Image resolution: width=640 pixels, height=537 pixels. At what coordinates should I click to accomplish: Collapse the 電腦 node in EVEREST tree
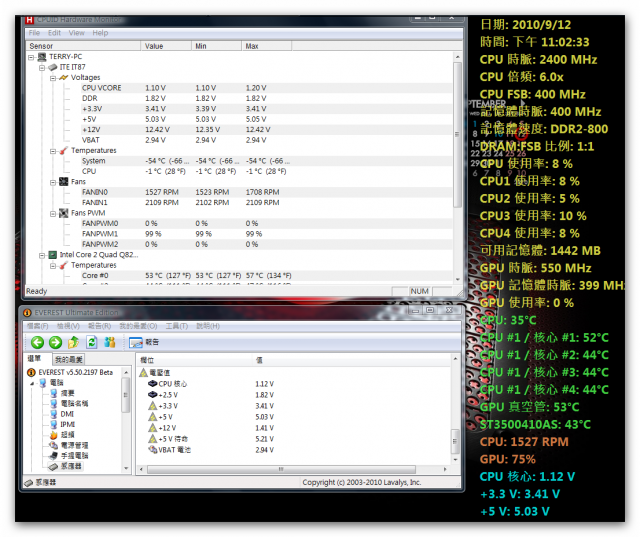click(x=31, y=383)
